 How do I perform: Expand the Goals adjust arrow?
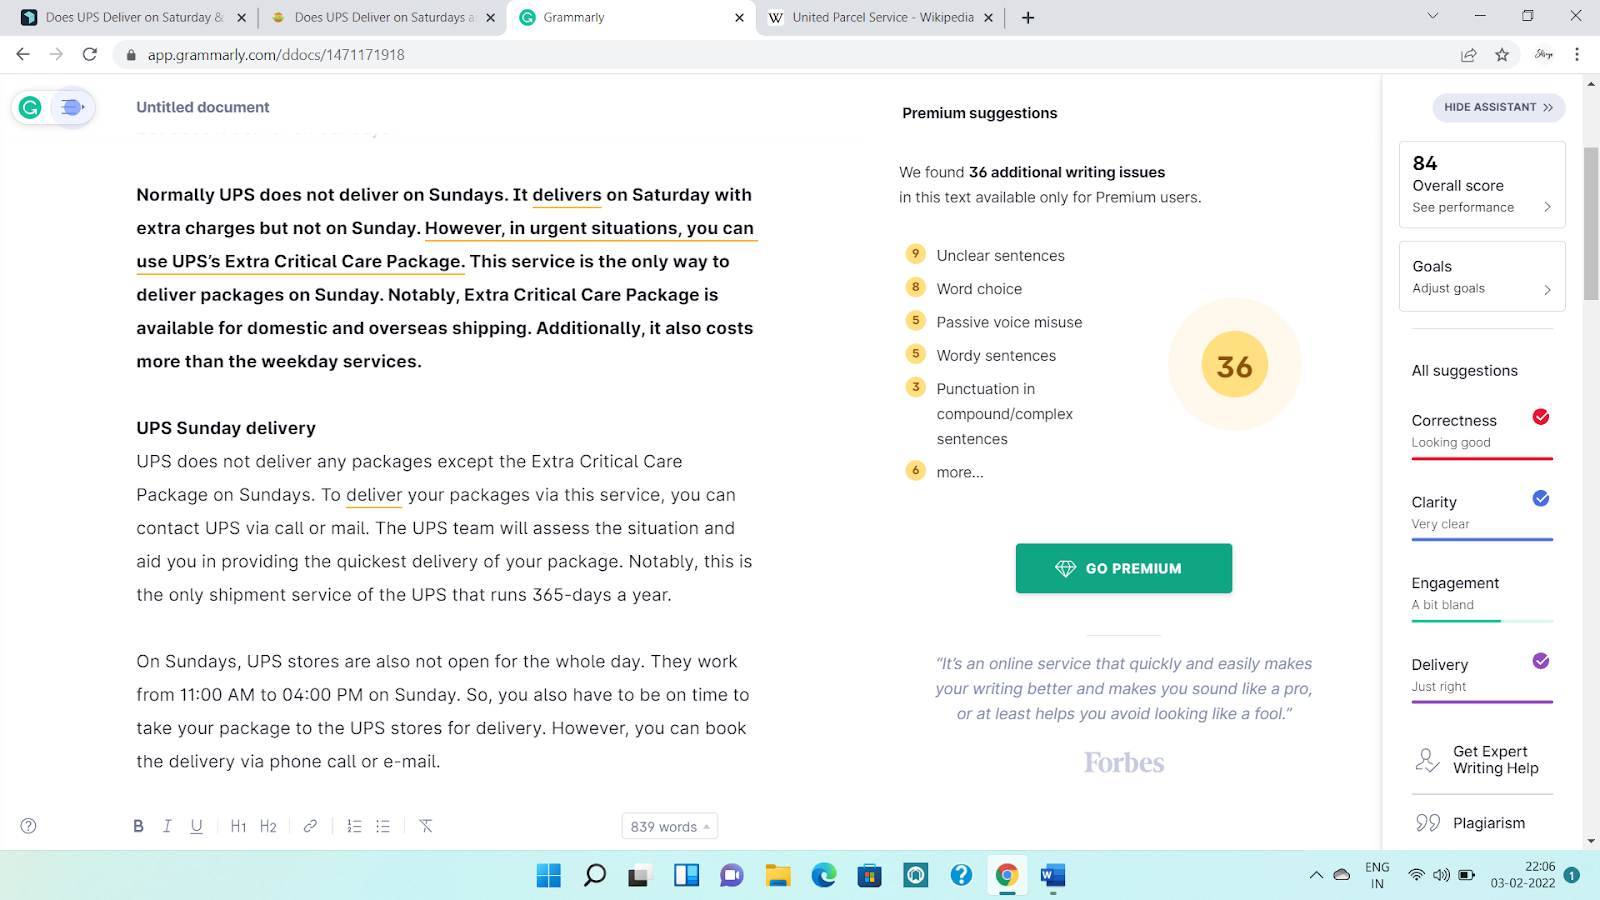[1547, 289]
